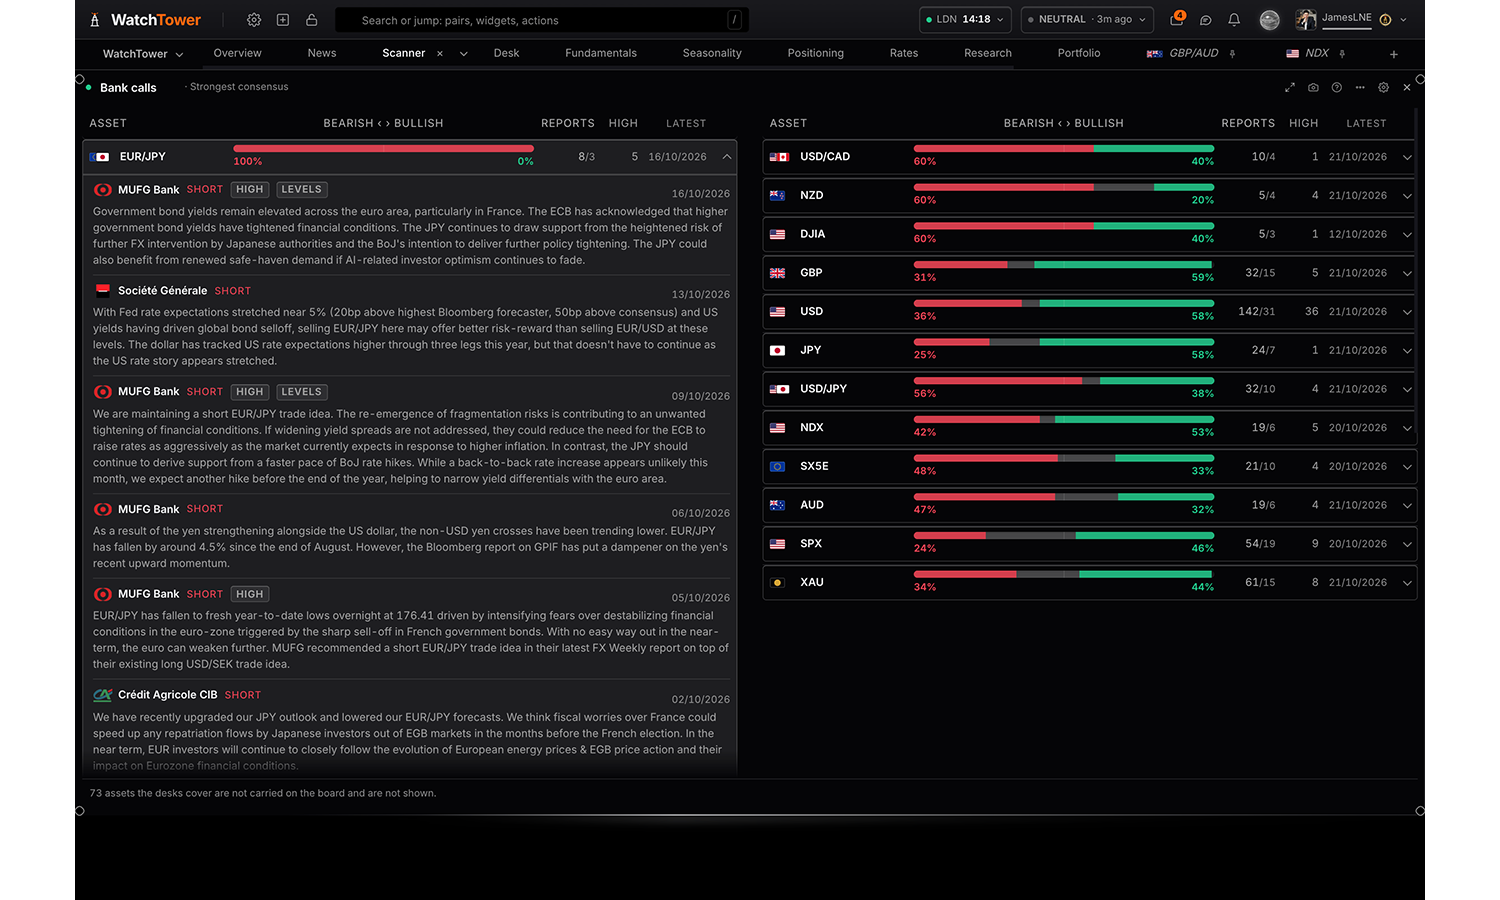1500x900 pixels.
Task: Select the USD/JPY asset row
Action: pos(1090,389)
